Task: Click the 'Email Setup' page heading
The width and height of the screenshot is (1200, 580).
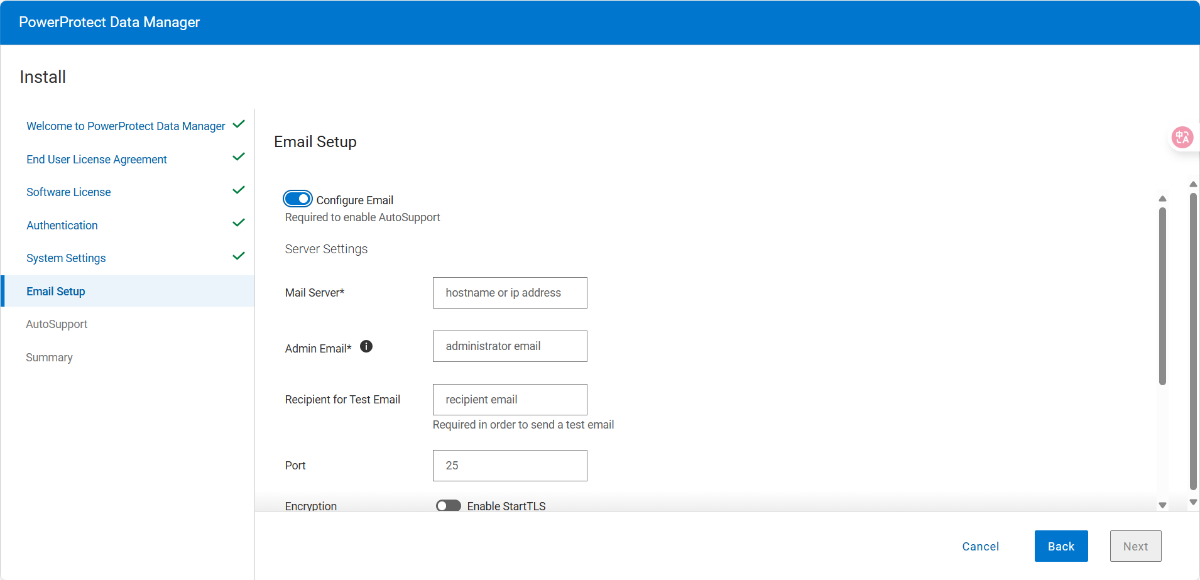Action: tap(315, 142)
